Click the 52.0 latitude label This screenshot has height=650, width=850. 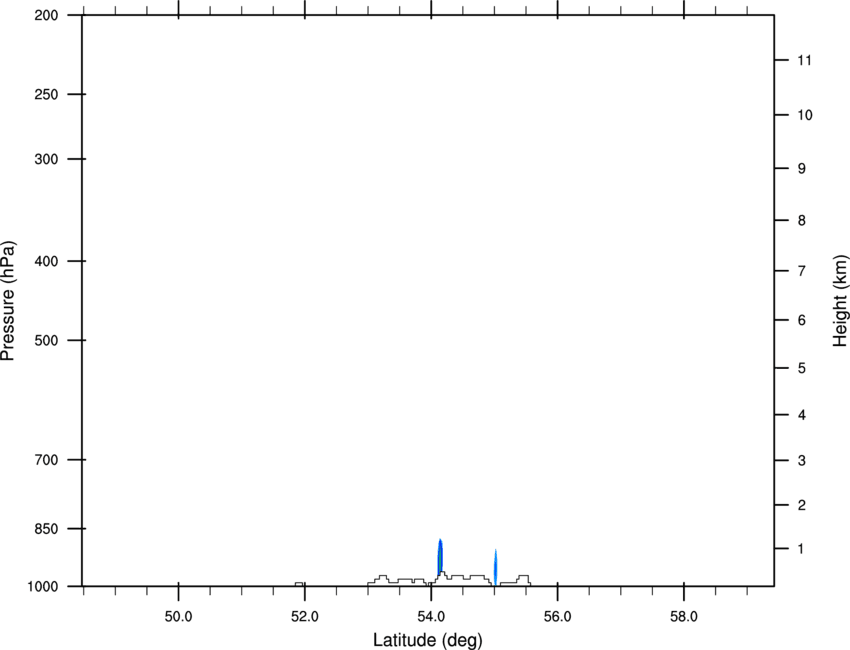click(305, 616)
